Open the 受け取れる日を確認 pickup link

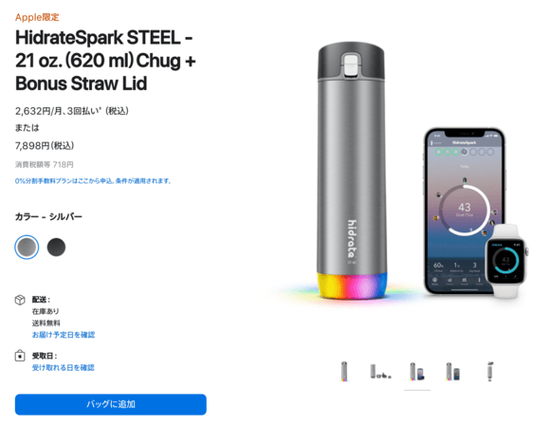point(63,367)
